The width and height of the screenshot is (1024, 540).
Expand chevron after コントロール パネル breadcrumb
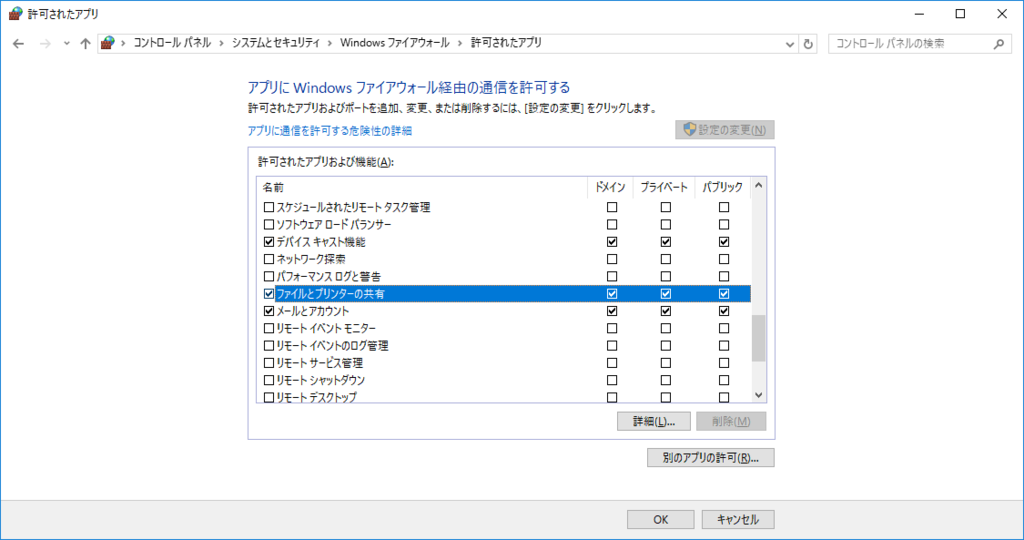click(221, 43)
